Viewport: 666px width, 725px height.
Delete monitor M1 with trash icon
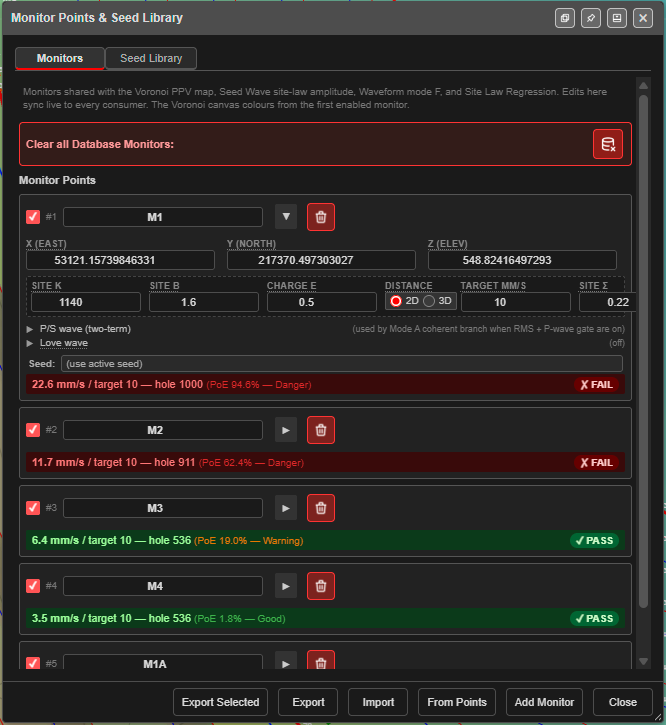[x=321, y=217]
